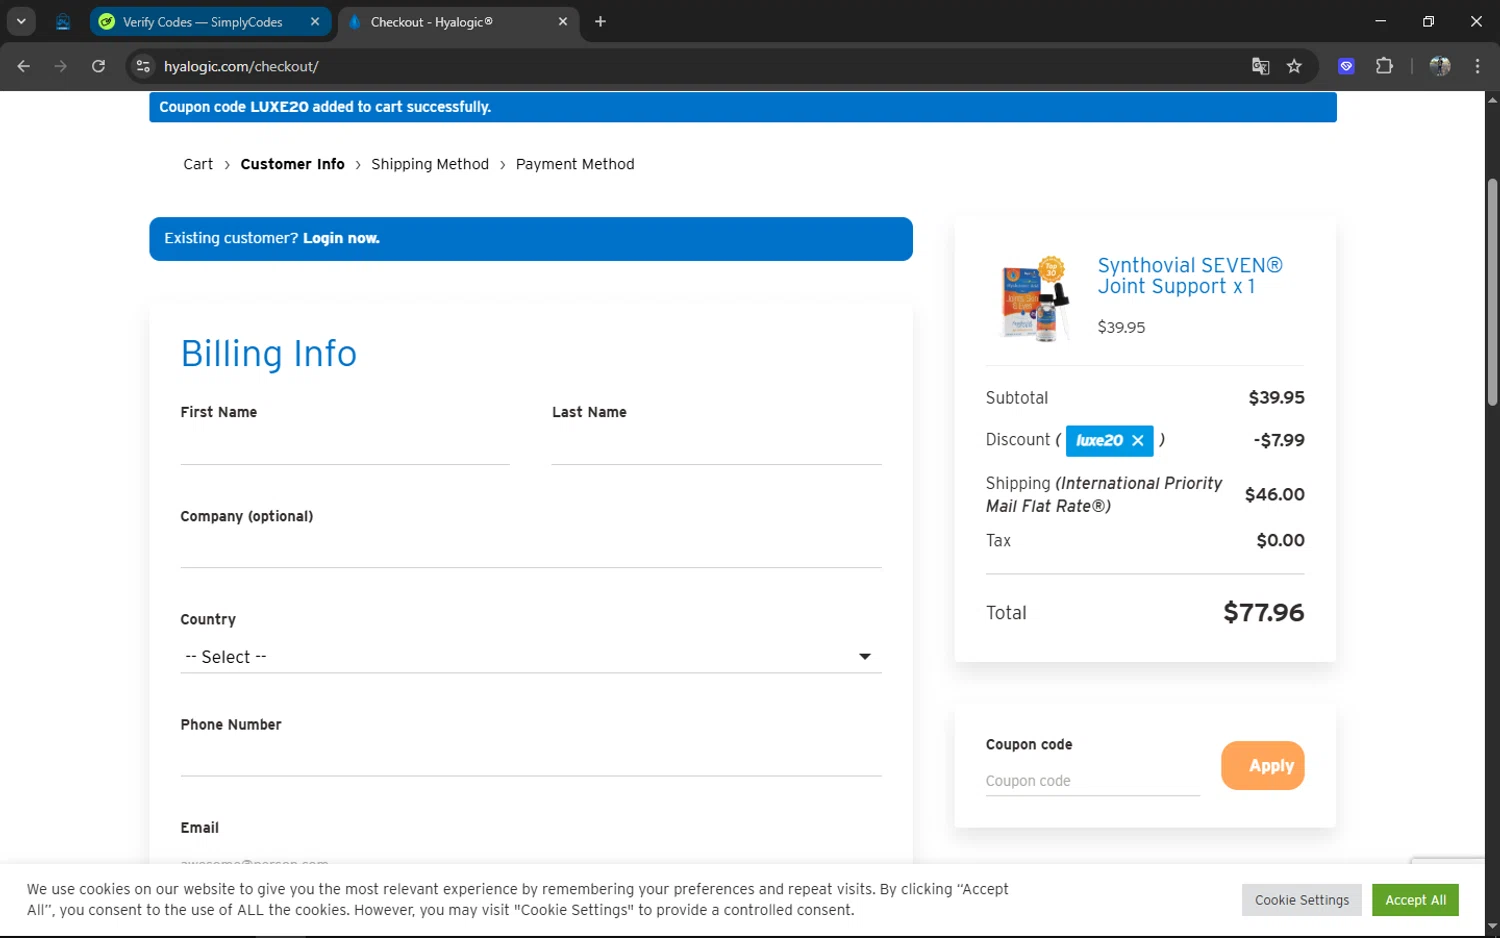Image resolution: width=1500 pixels, height=938 pixels.
Task: Bookmark this page with the star icon
Action: pos(1294,66)
